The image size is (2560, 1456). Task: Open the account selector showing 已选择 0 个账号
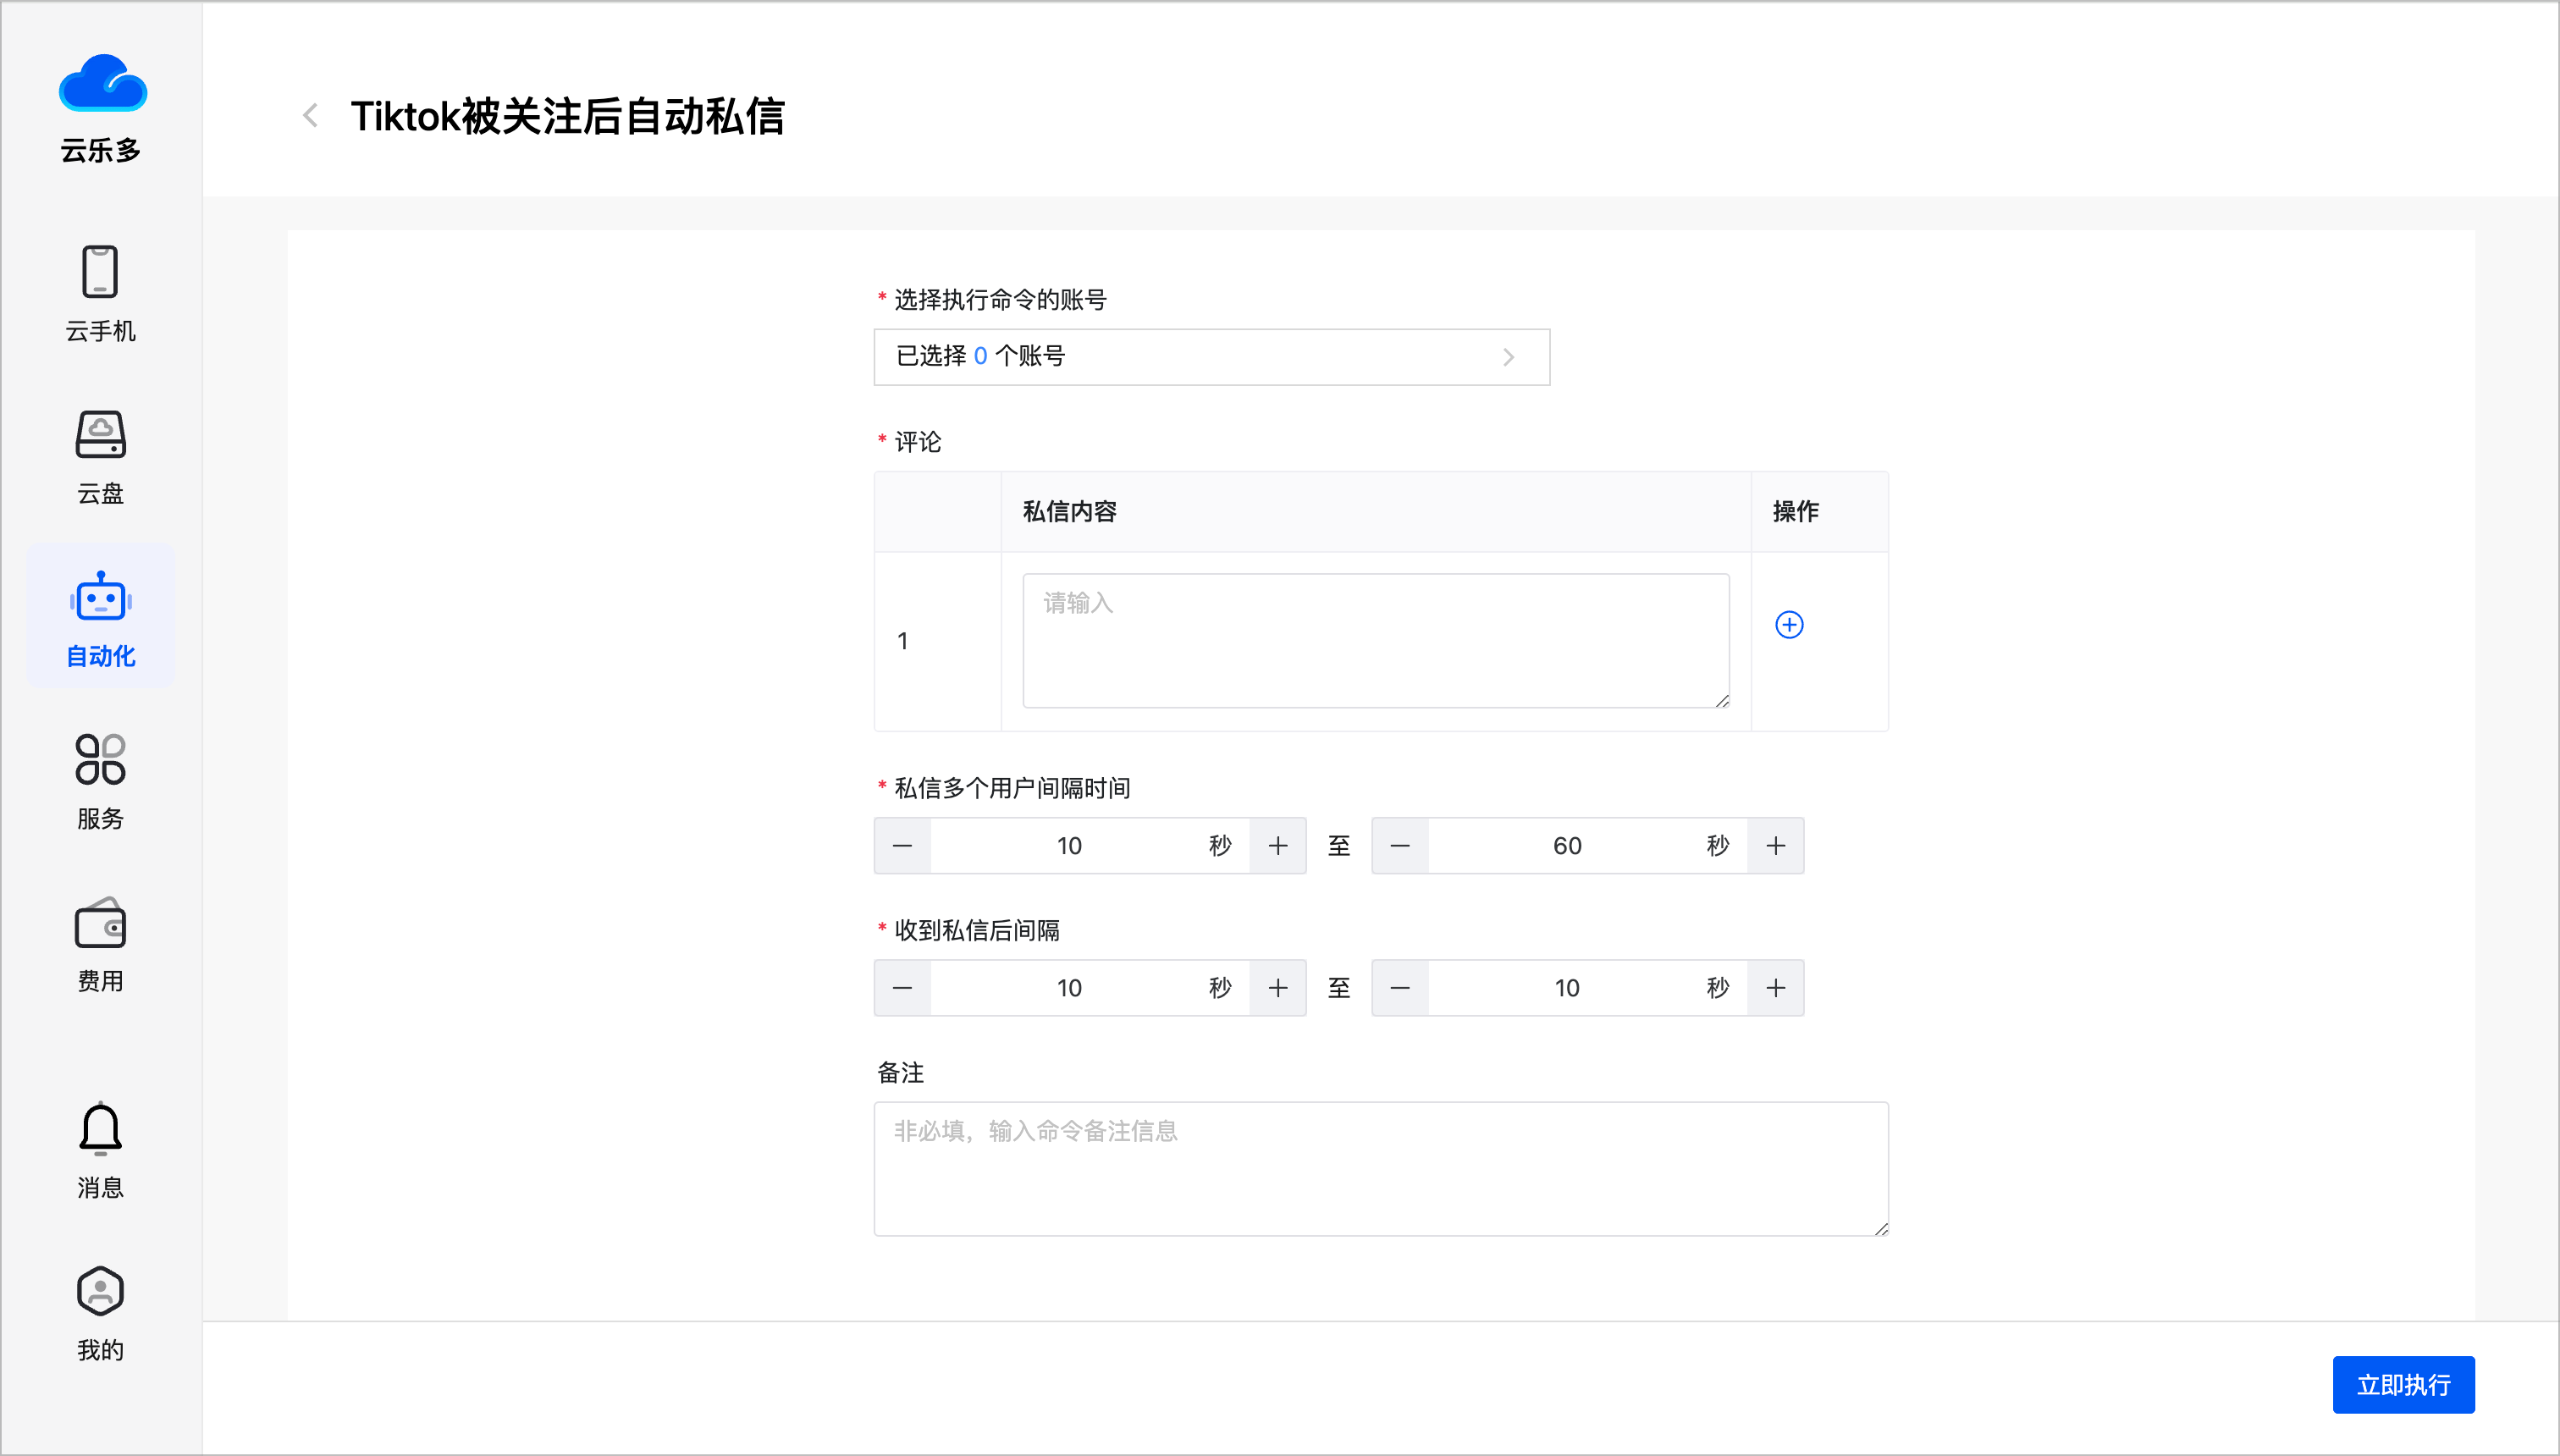click(x=1211, y=357)
